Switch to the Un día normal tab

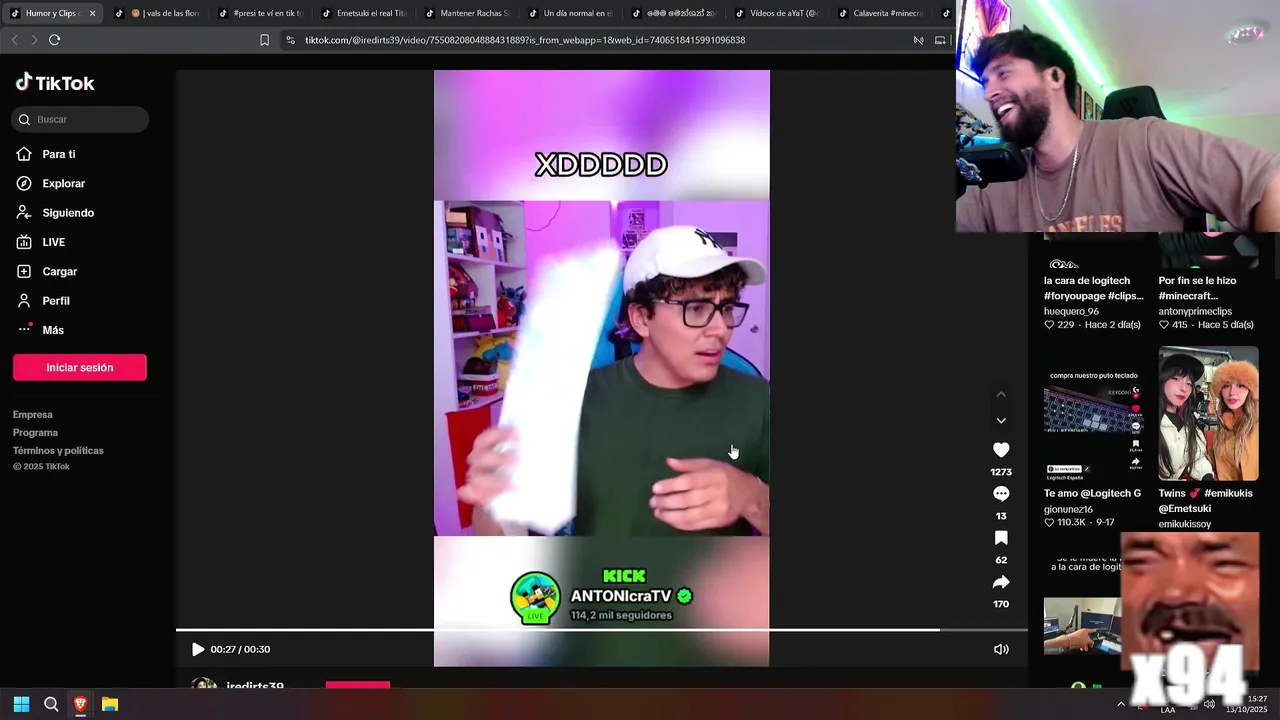click(x=571, y=13)
